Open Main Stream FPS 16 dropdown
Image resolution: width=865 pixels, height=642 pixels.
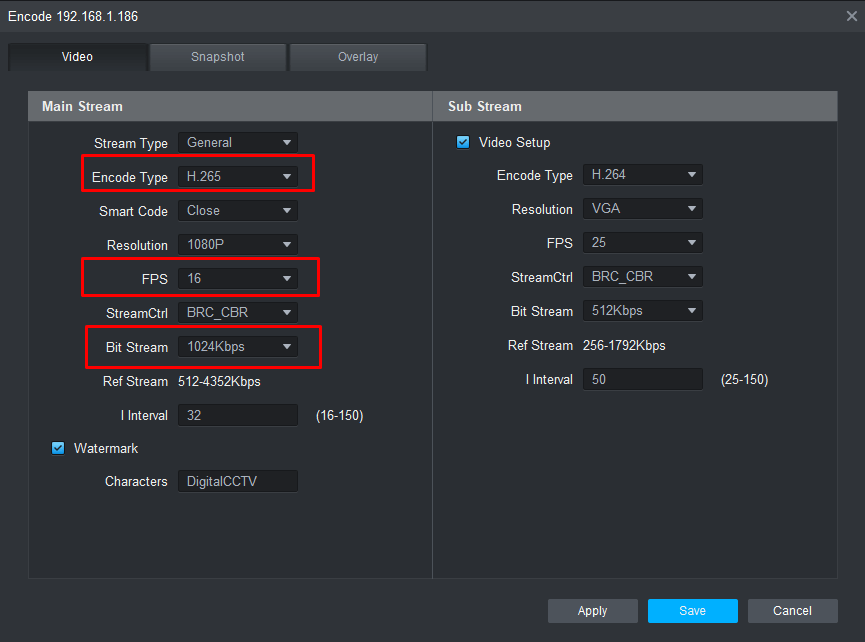[x=238, y=279]
